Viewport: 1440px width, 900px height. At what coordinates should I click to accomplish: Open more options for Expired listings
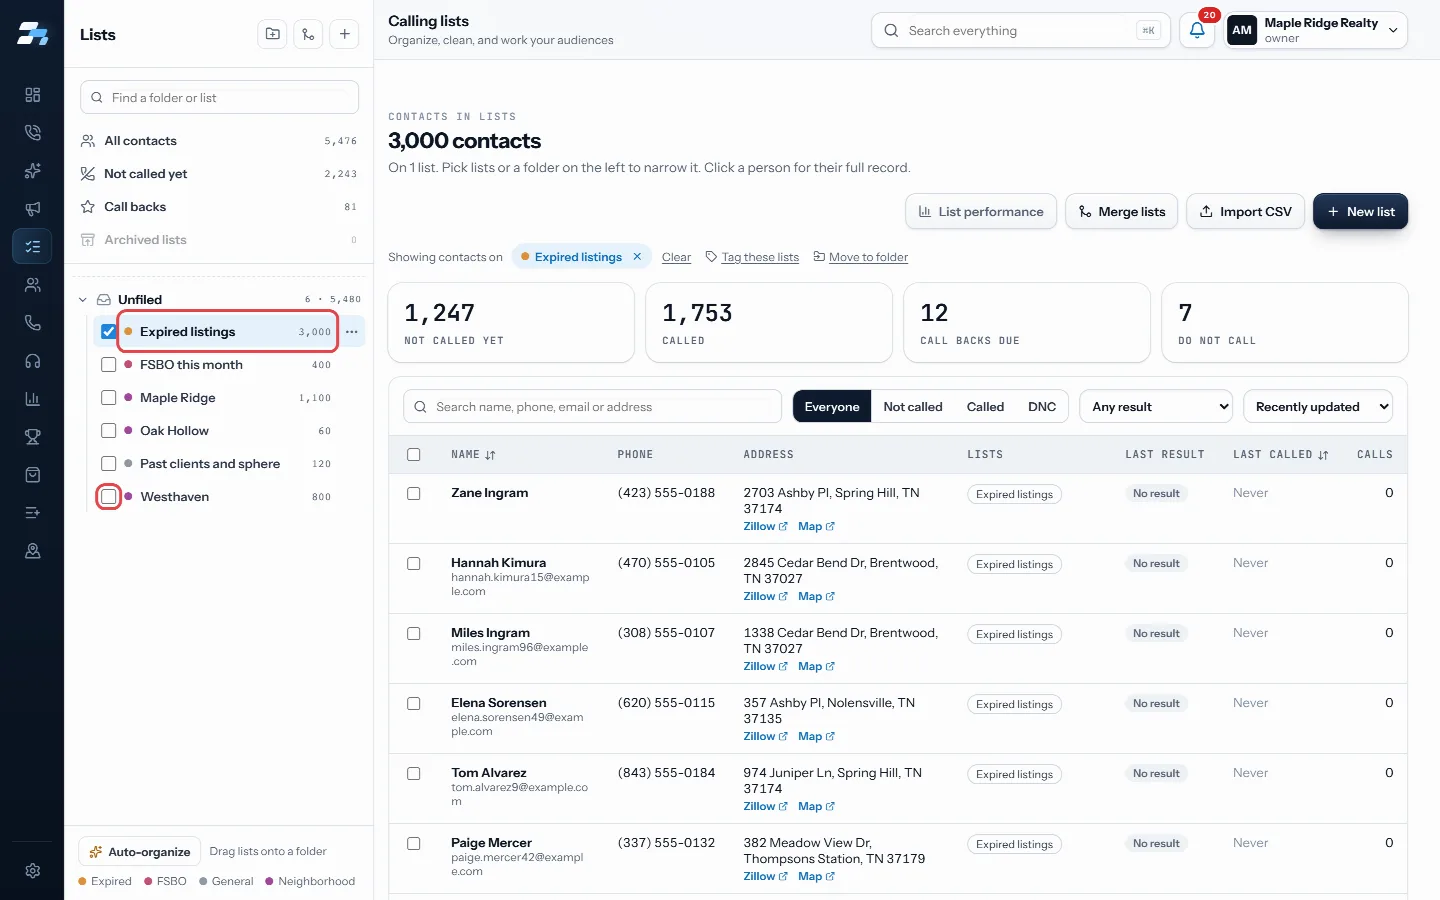[351, 332]
